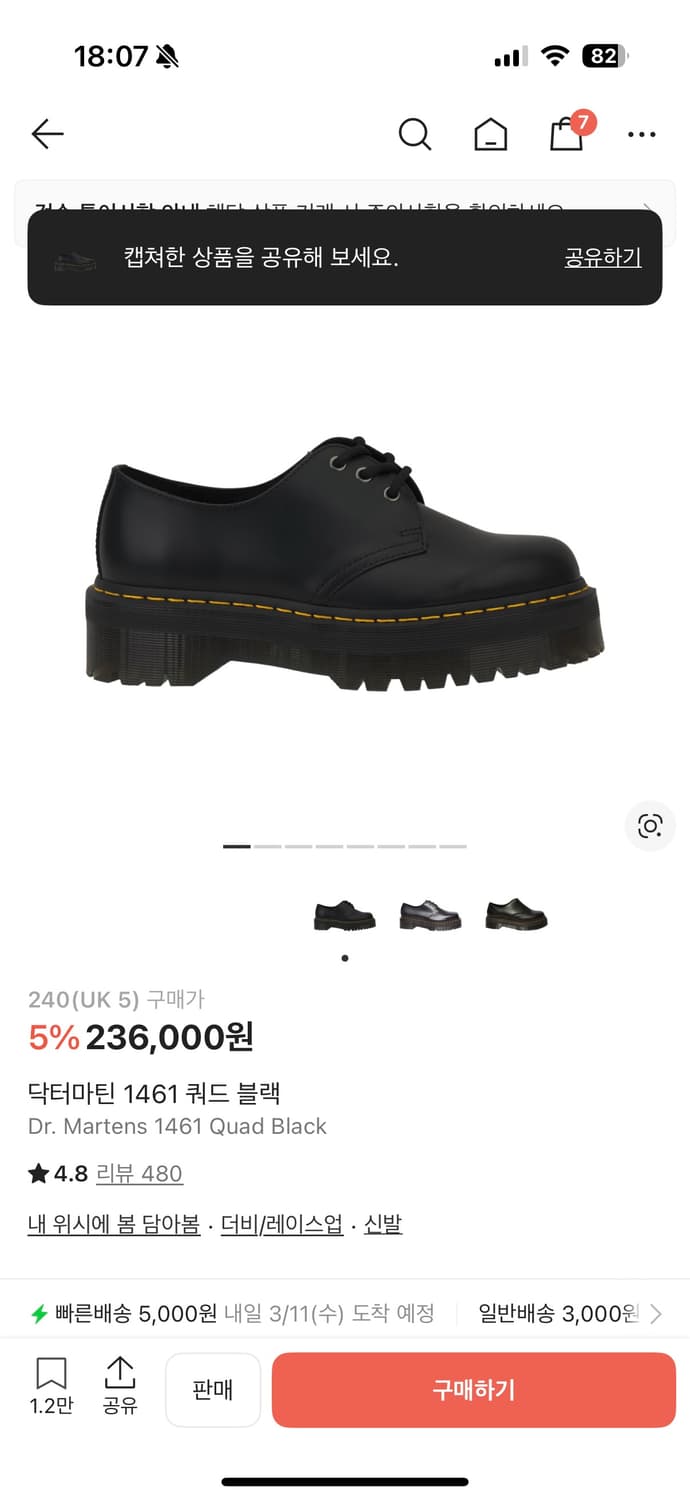Viewport: 690px width, 1500px height.
Task: Expand the delivery options chevron
Action: click(x=656, y=1313)
